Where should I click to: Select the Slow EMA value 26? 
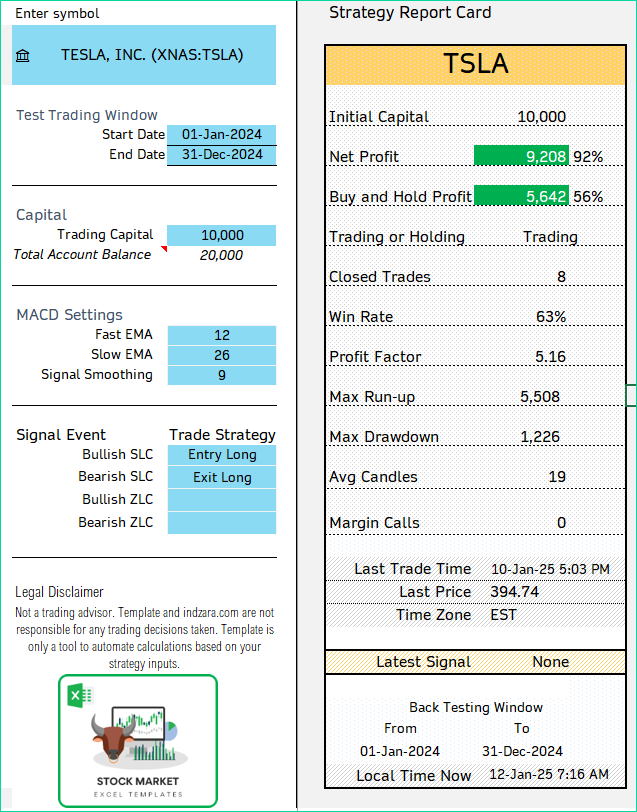[x=222, y=355]
